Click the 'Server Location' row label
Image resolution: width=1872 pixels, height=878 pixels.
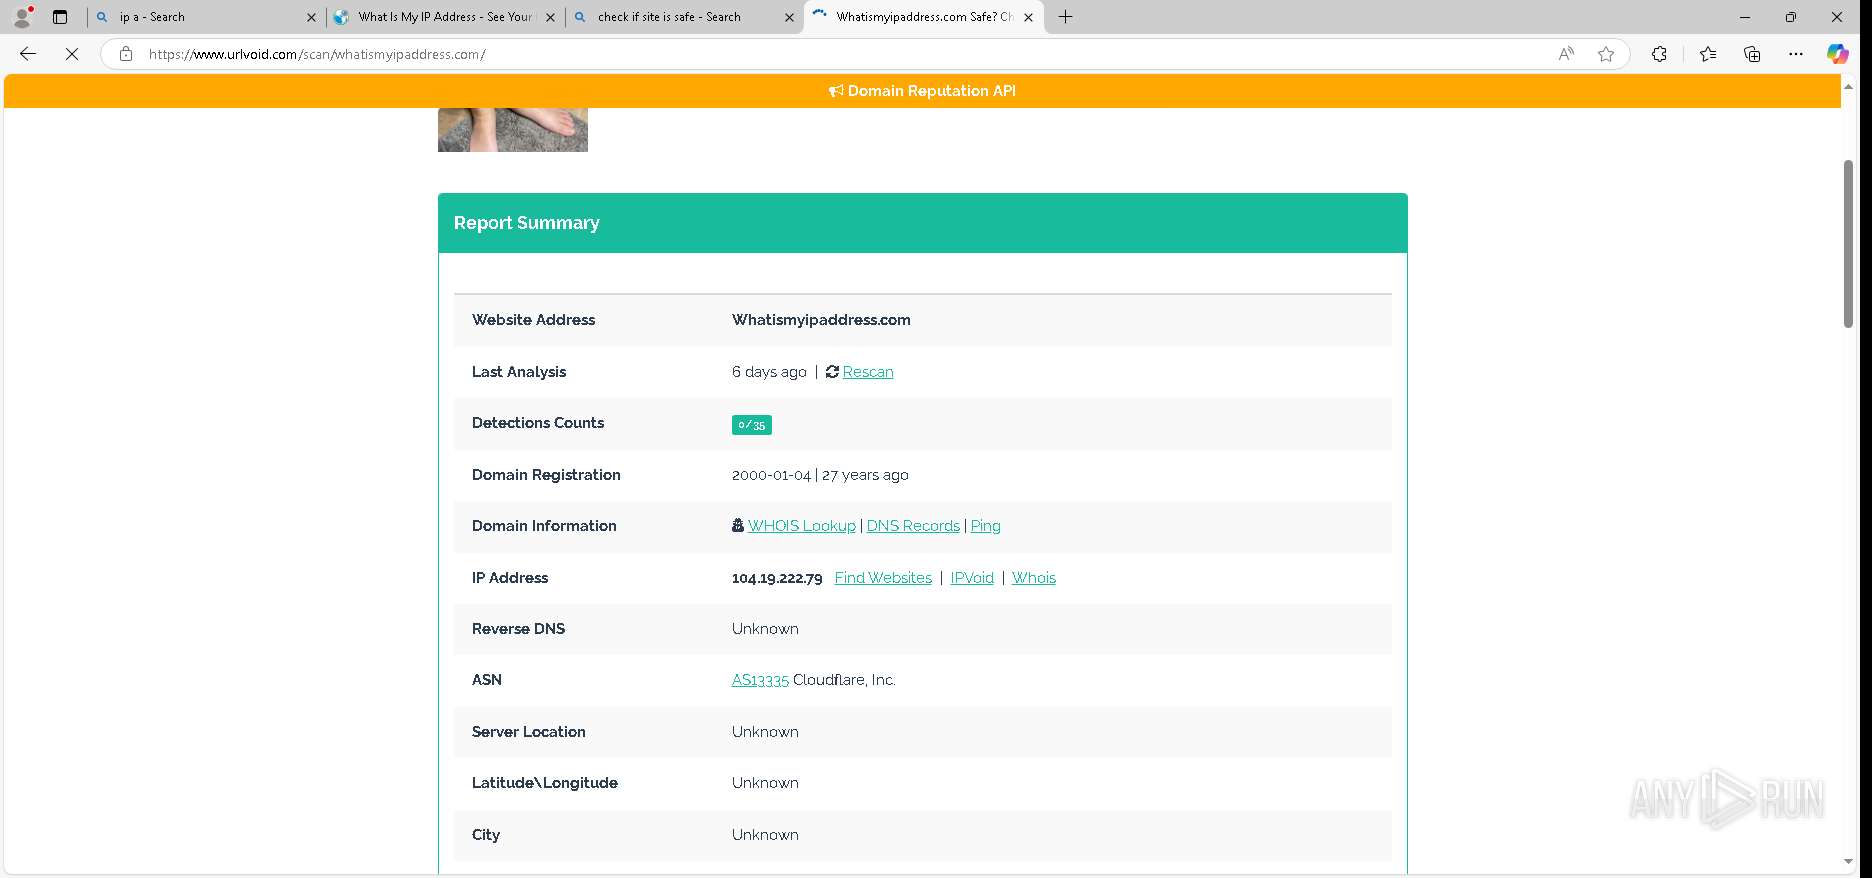click(529, 732)
